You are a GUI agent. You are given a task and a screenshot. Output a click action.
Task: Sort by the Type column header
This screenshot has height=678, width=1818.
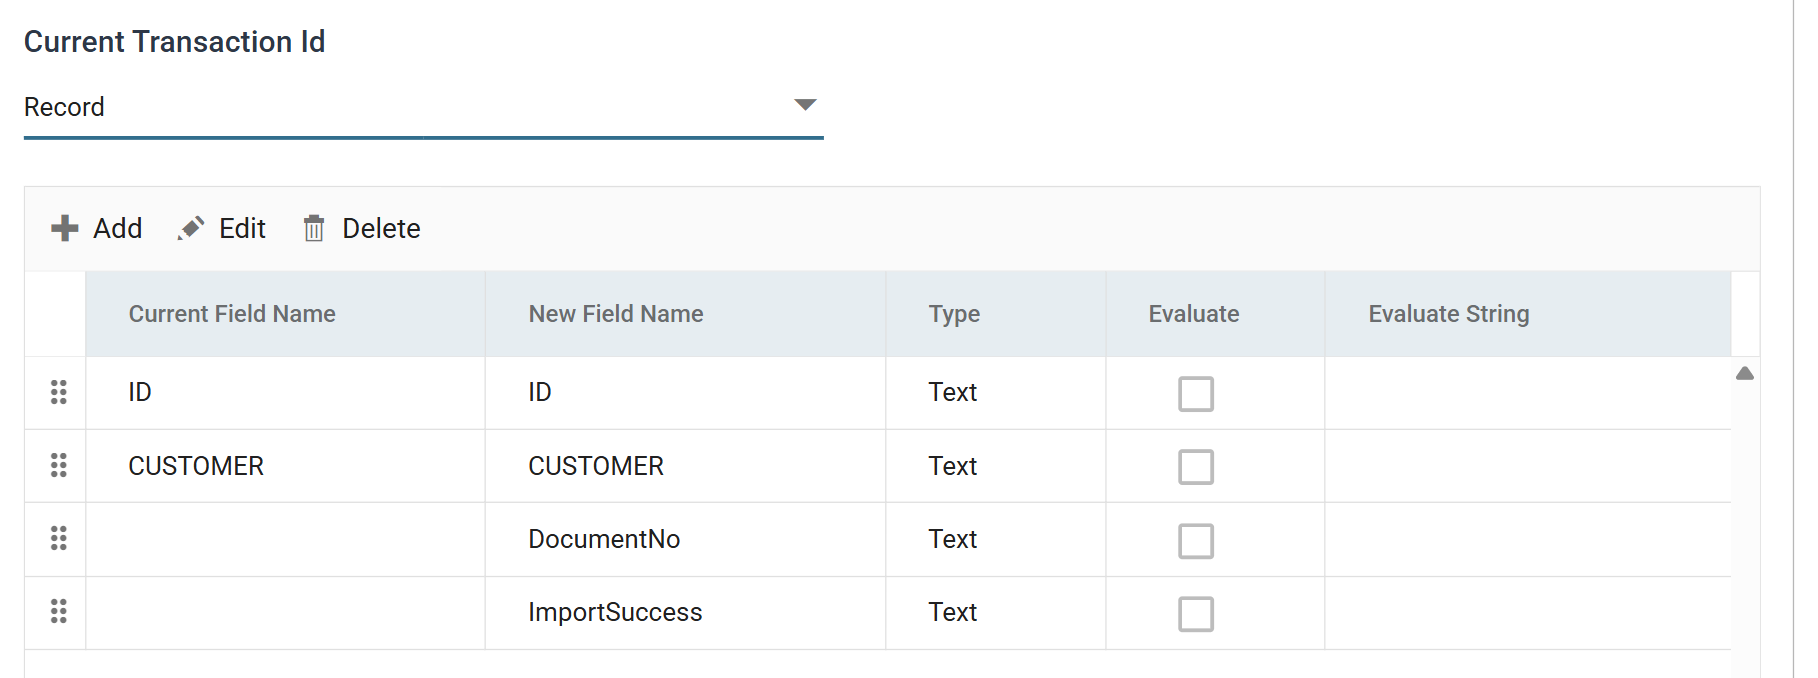[x=996, y=314]
